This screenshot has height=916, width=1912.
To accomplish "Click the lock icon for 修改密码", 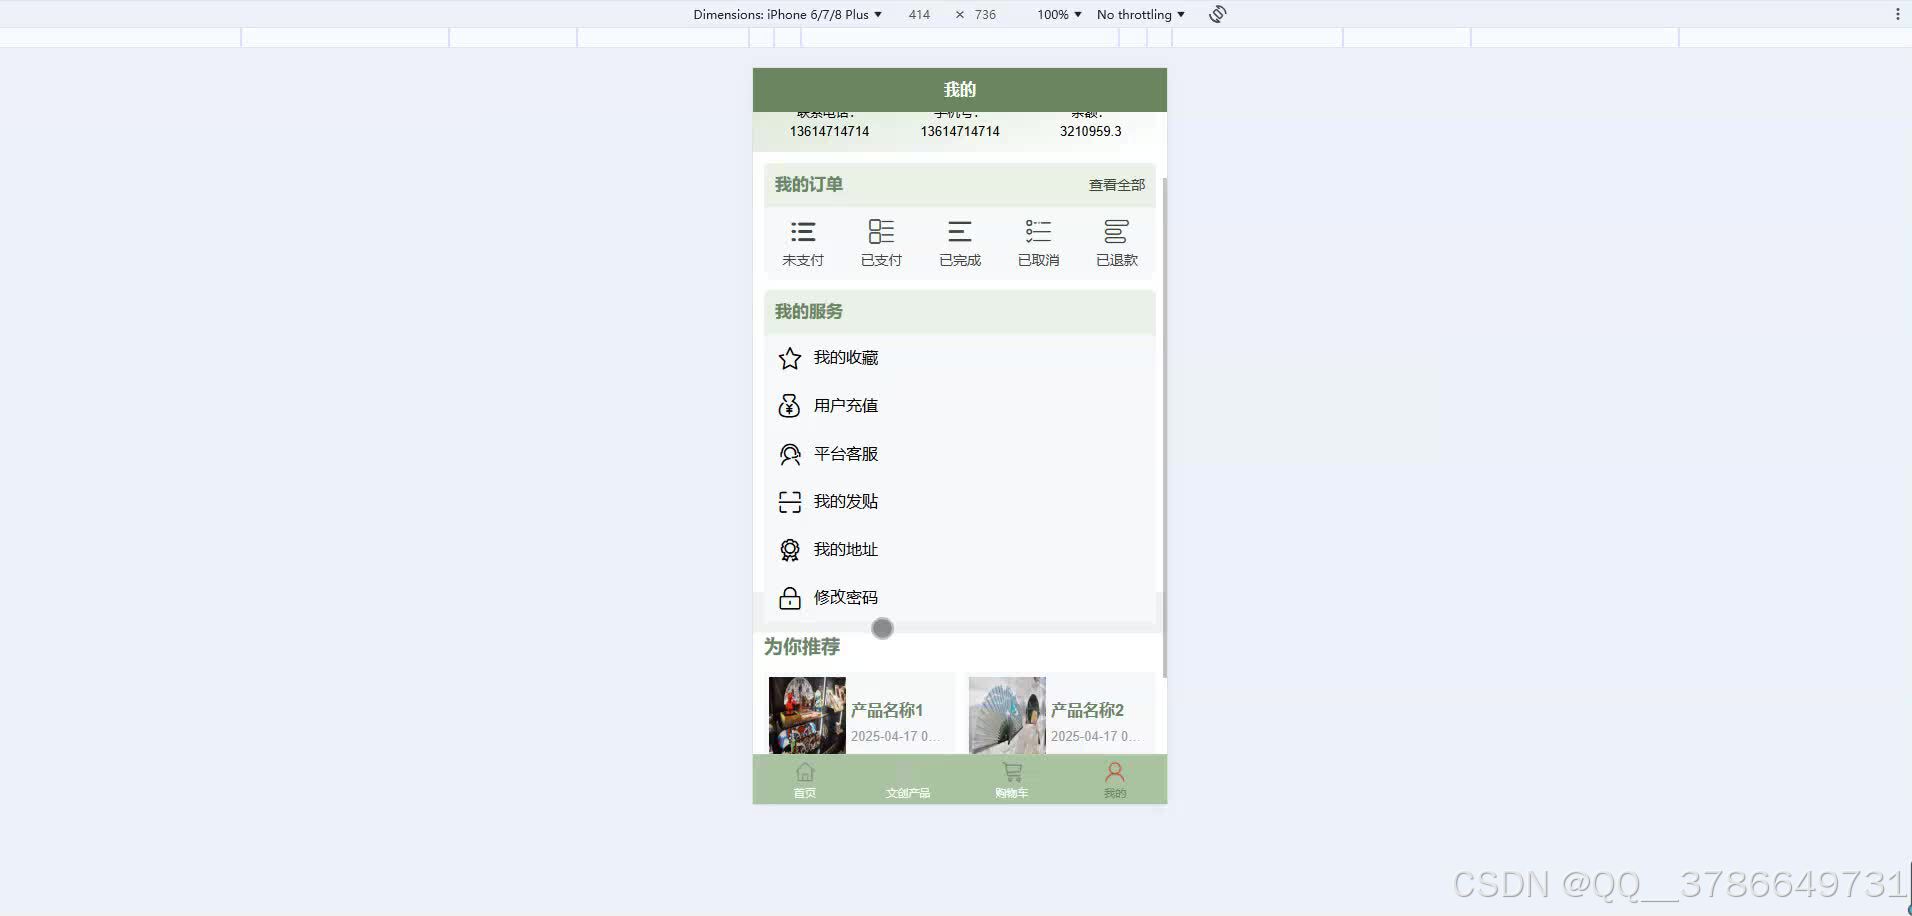I will (790, 598).
